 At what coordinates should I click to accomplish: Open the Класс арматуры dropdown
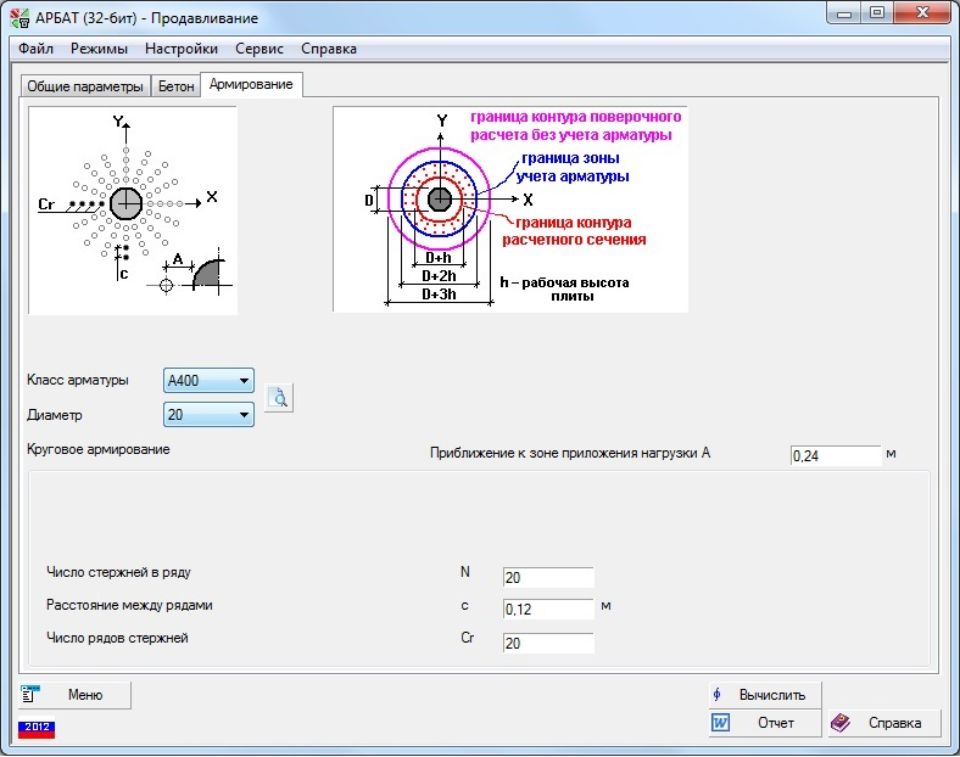[x=243, y=381]
